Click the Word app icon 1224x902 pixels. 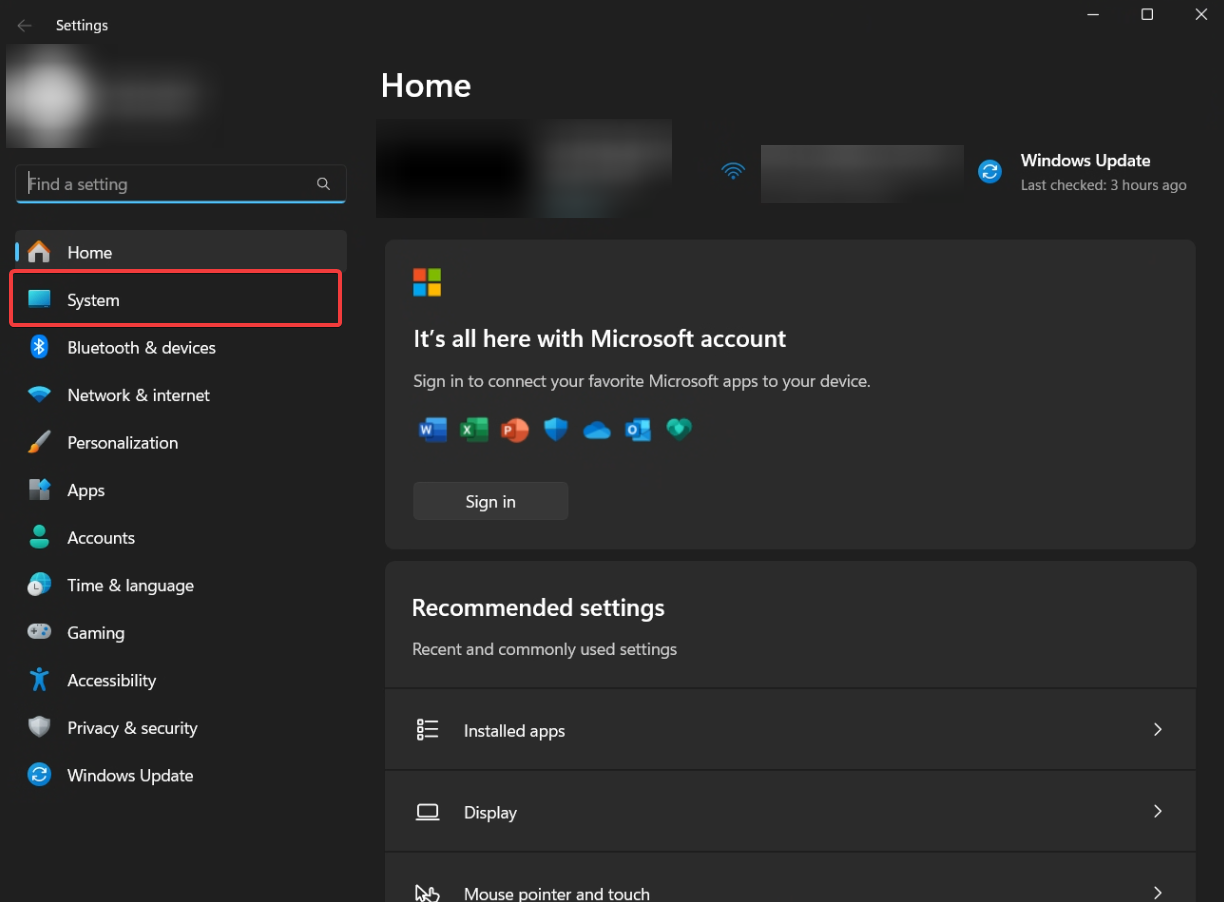click(x=432, y=430)
